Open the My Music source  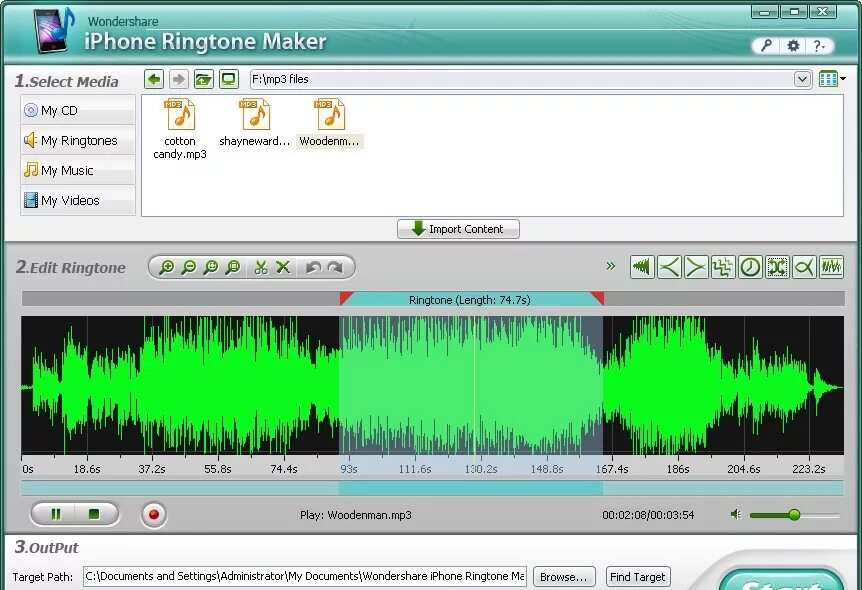pyautogui.click(x=78, y=170)
